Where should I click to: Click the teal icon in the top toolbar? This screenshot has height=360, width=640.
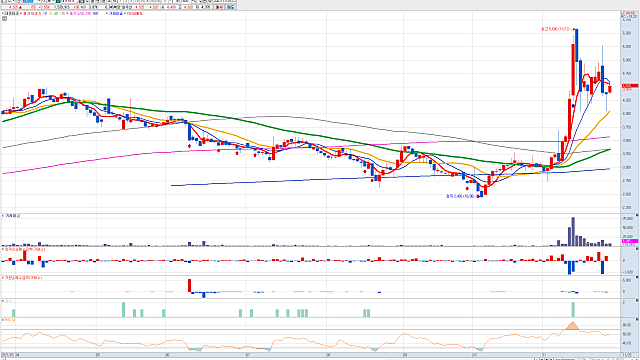tap(58, 2)
